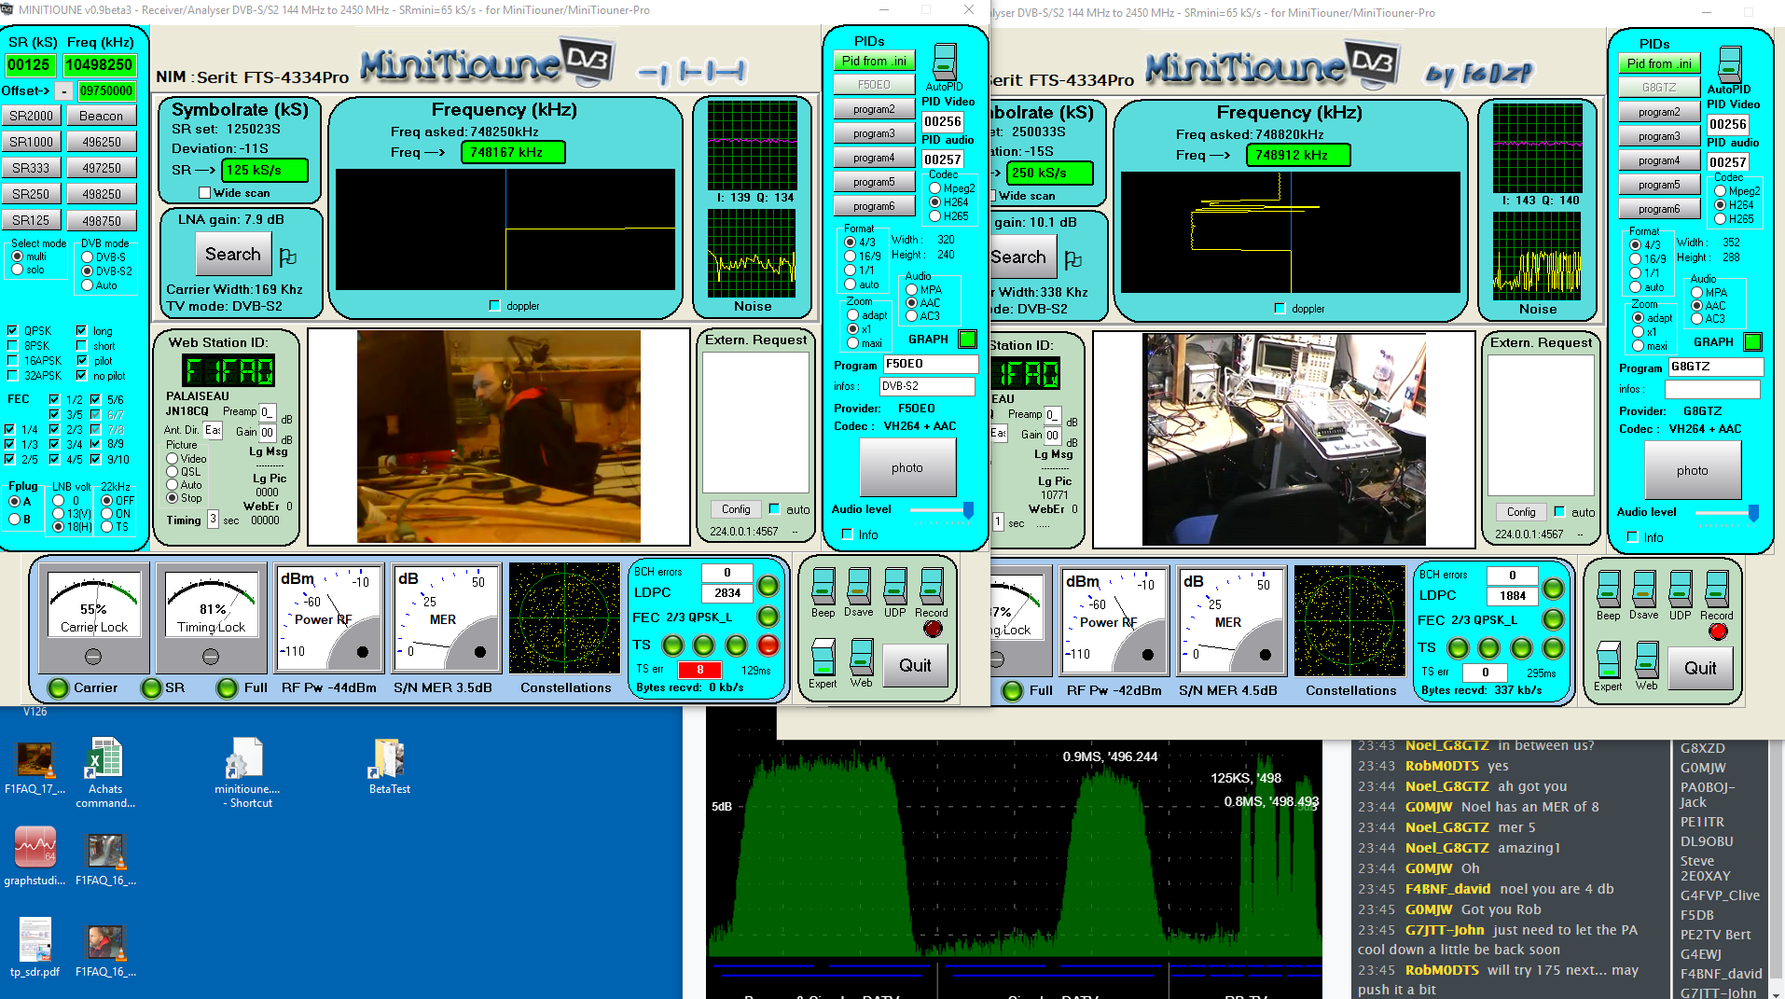Click the offset minus sign button
Screen dimensions: 1785x999
64,91
